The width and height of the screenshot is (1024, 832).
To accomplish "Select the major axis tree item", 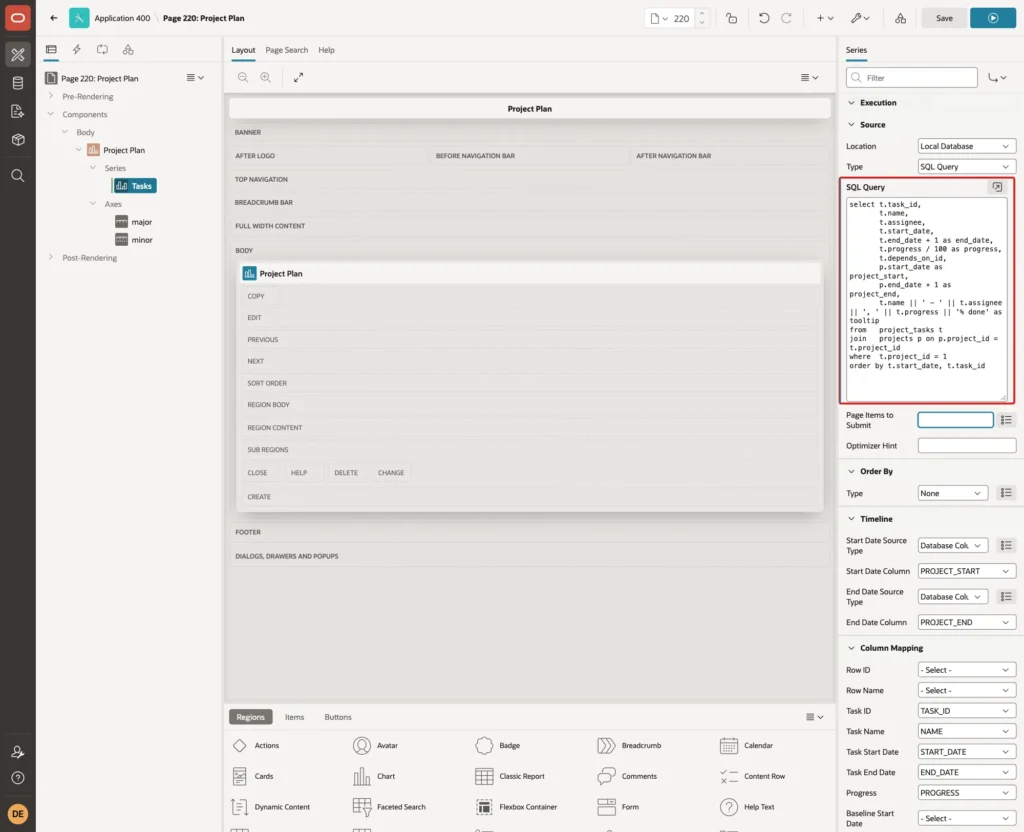I will pyautogui.click(x=134, y=222).
